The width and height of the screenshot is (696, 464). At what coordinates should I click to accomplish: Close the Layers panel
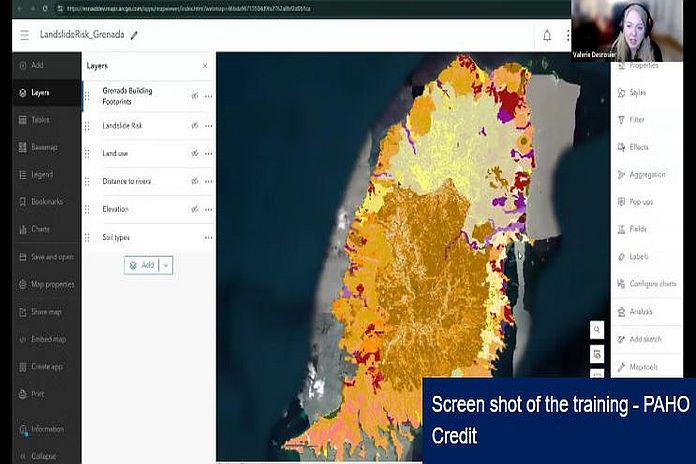tap(205, 66)
